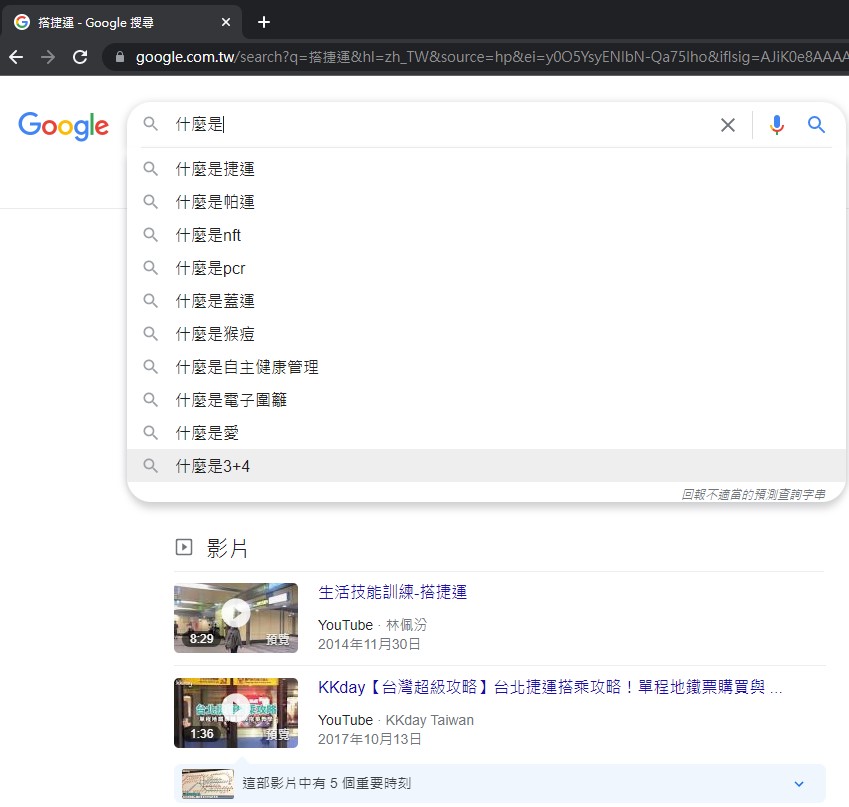
Task: Expand 這部影片中有 5 個重要時刻 with the chevron
Action: (x=798, y=784)
